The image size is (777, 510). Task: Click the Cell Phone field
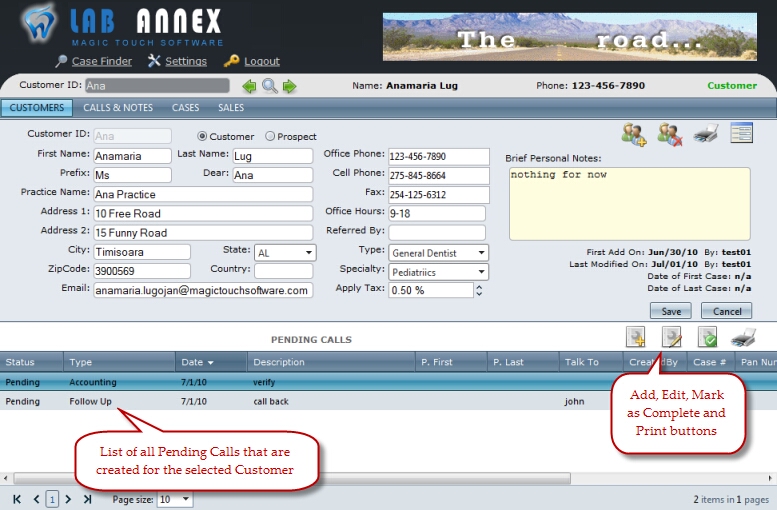(x=439, y=175)
